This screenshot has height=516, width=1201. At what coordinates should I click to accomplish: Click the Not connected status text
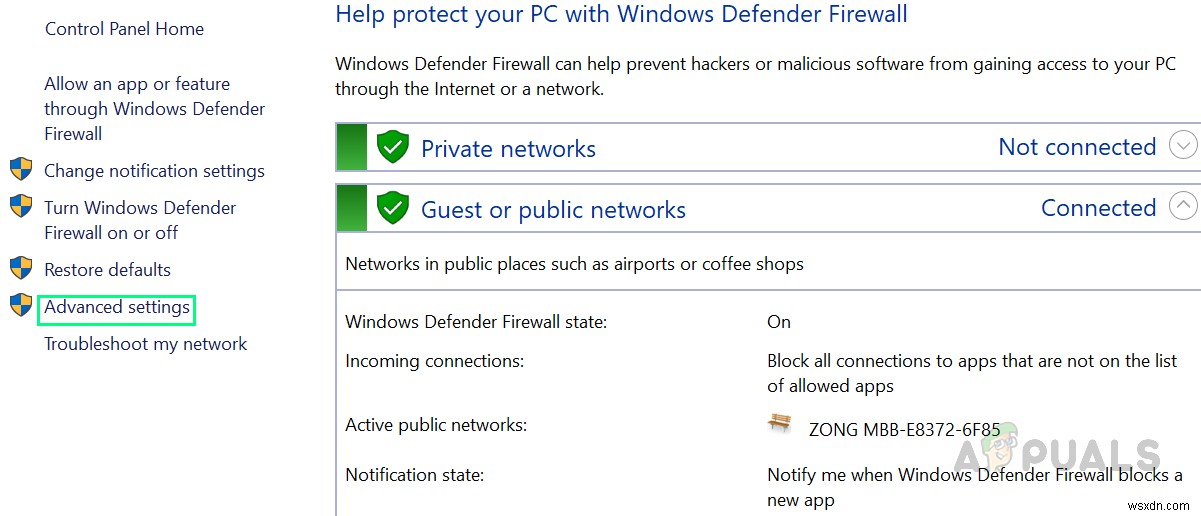(1077, 147)
